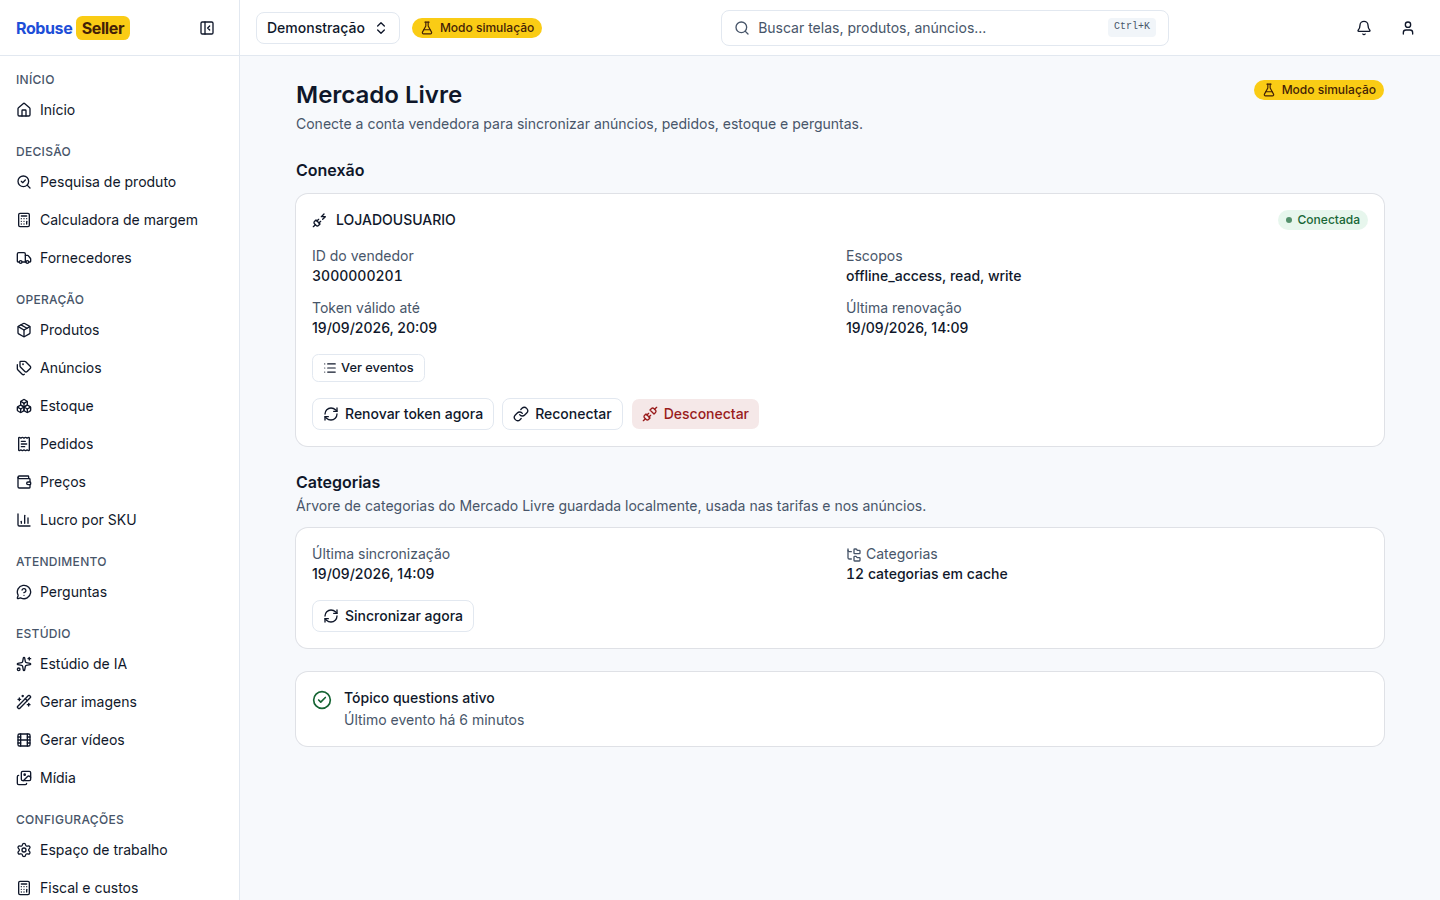
Task: Open Fornecedores in the sidebar
Action: click(x=120, y=258)
